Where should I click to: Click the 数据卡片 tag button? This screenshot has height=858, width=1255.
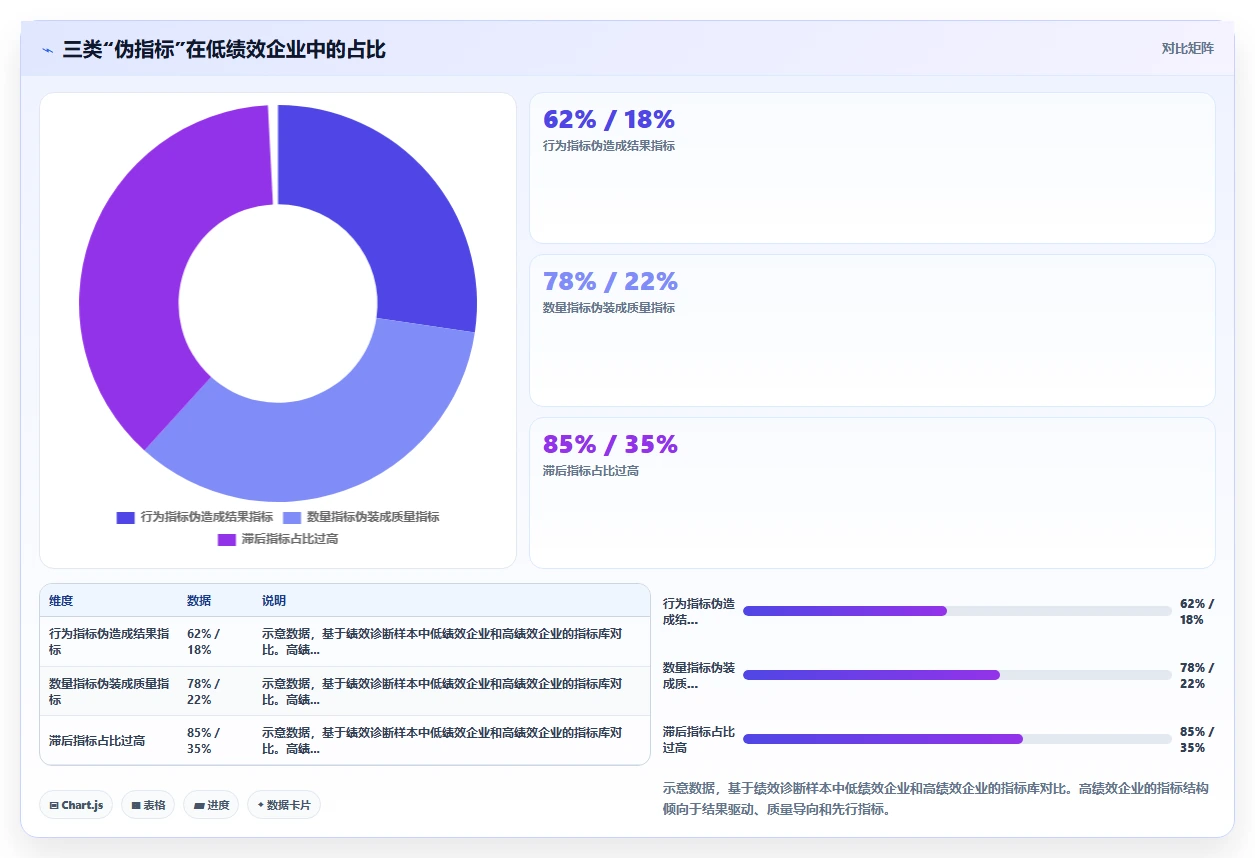point(284,805)
